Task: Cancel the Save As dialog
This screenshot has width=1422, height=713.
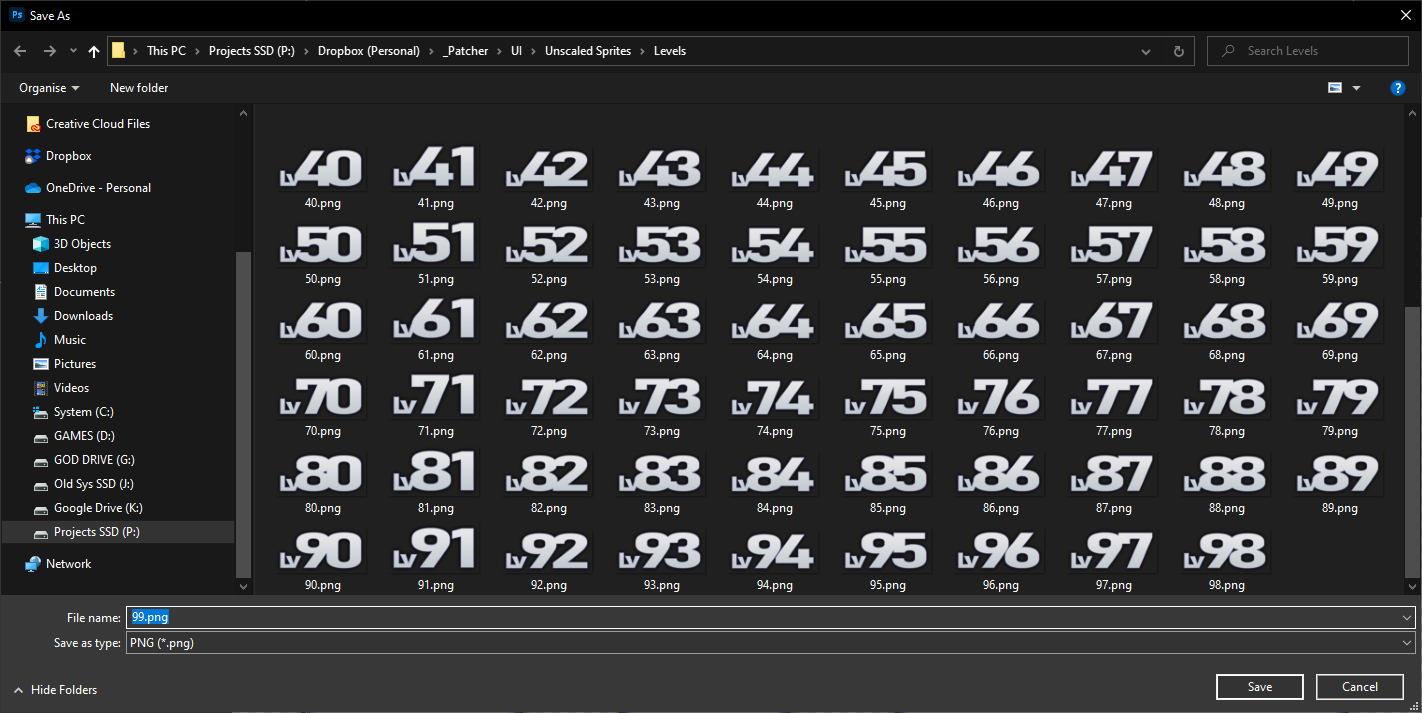Action: point(1359,687)
